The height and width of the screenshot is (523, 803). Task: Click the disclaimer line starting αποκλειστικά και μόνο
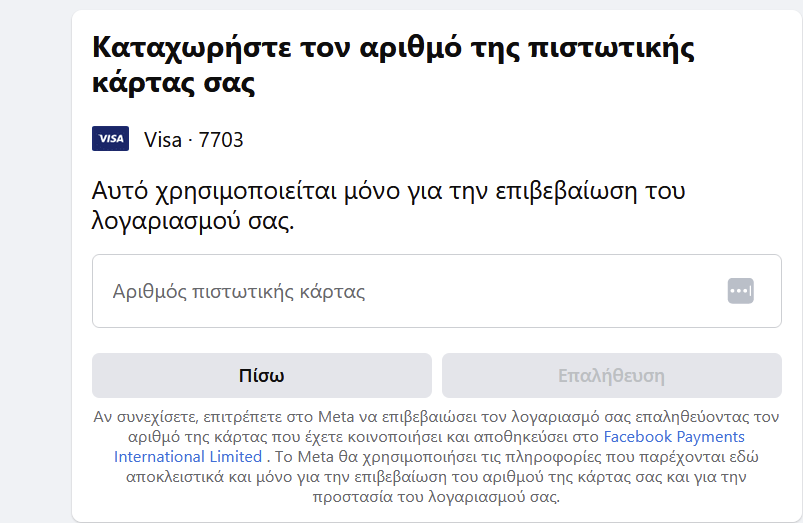pos(436,476)
